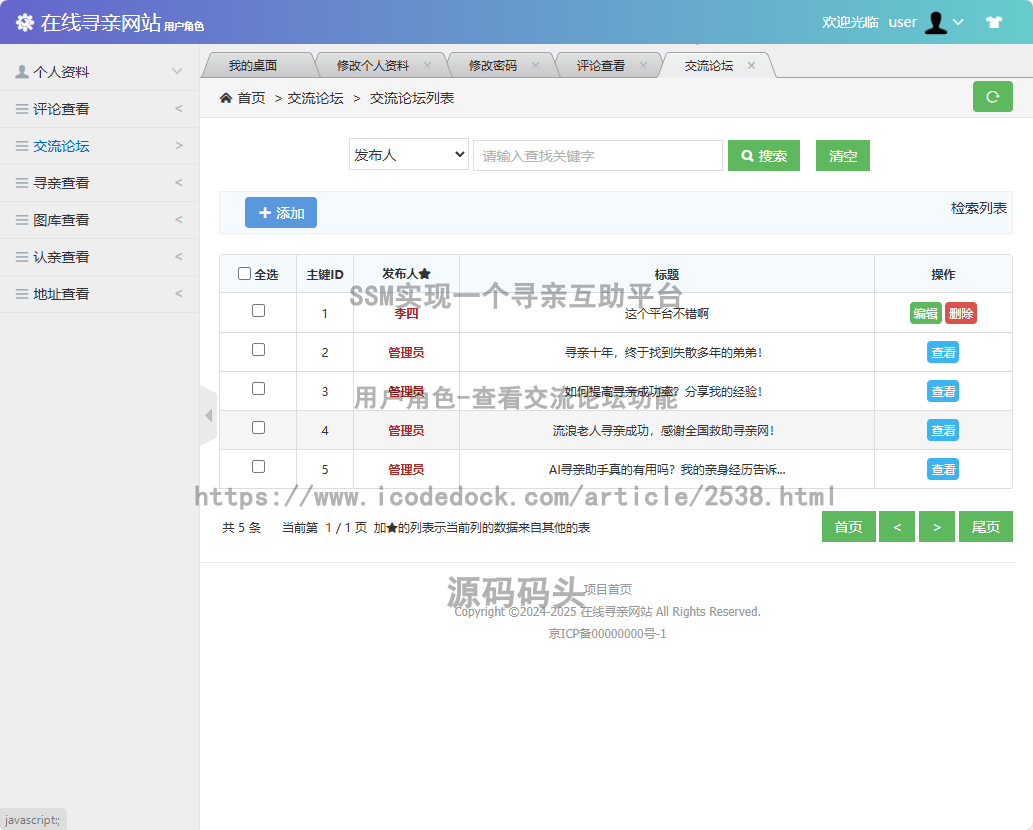The image size is (1033, 830).
Task: Click 项目首页 footer link
Action: coord(607,589)
